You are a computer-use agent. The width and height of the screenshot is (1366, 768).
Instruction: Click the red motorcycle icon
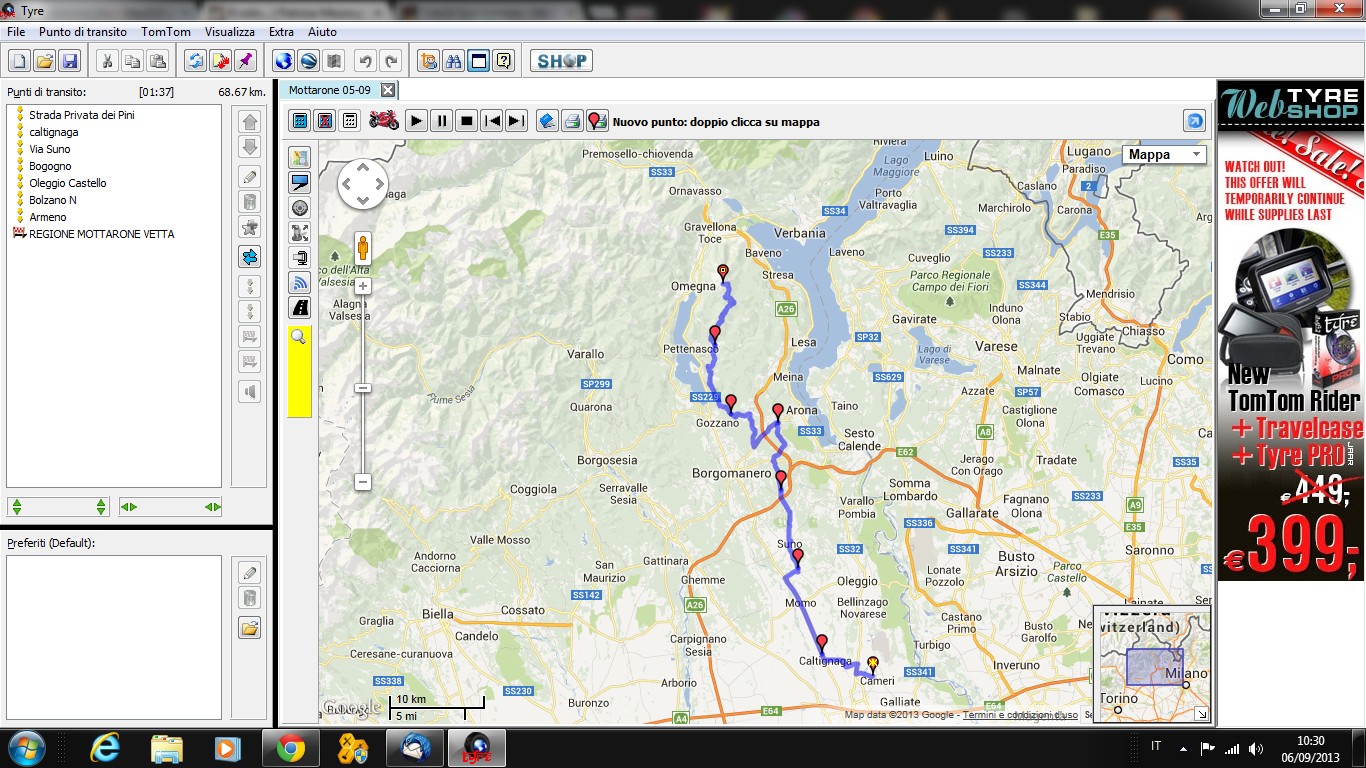(384, 121)
